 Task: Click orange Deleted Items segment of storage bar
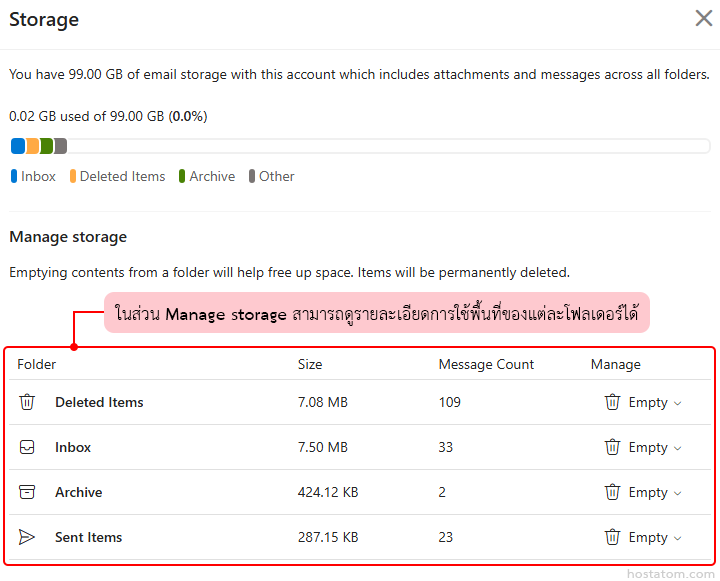pyautogui.click(x=33, y=146)
